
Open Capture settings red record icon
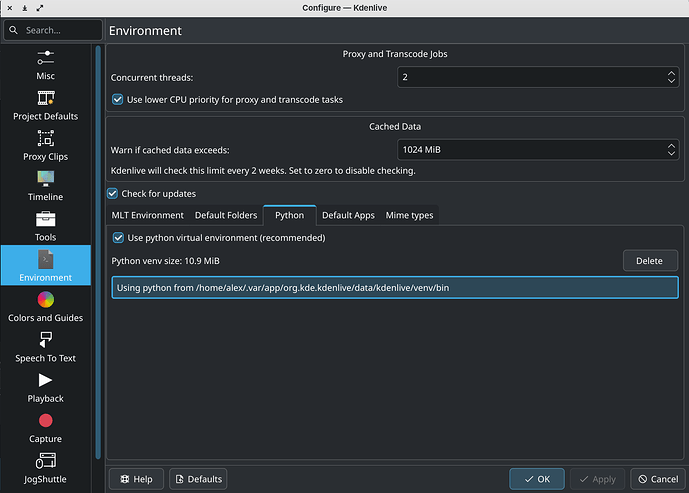click(46, 420)
